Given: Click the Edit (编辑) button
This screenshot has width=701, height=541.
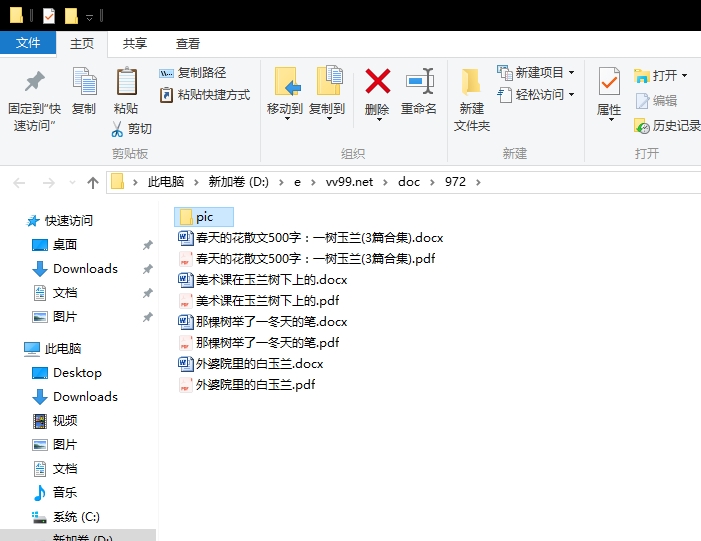Looking at the screenshot, I should point(656,101).
